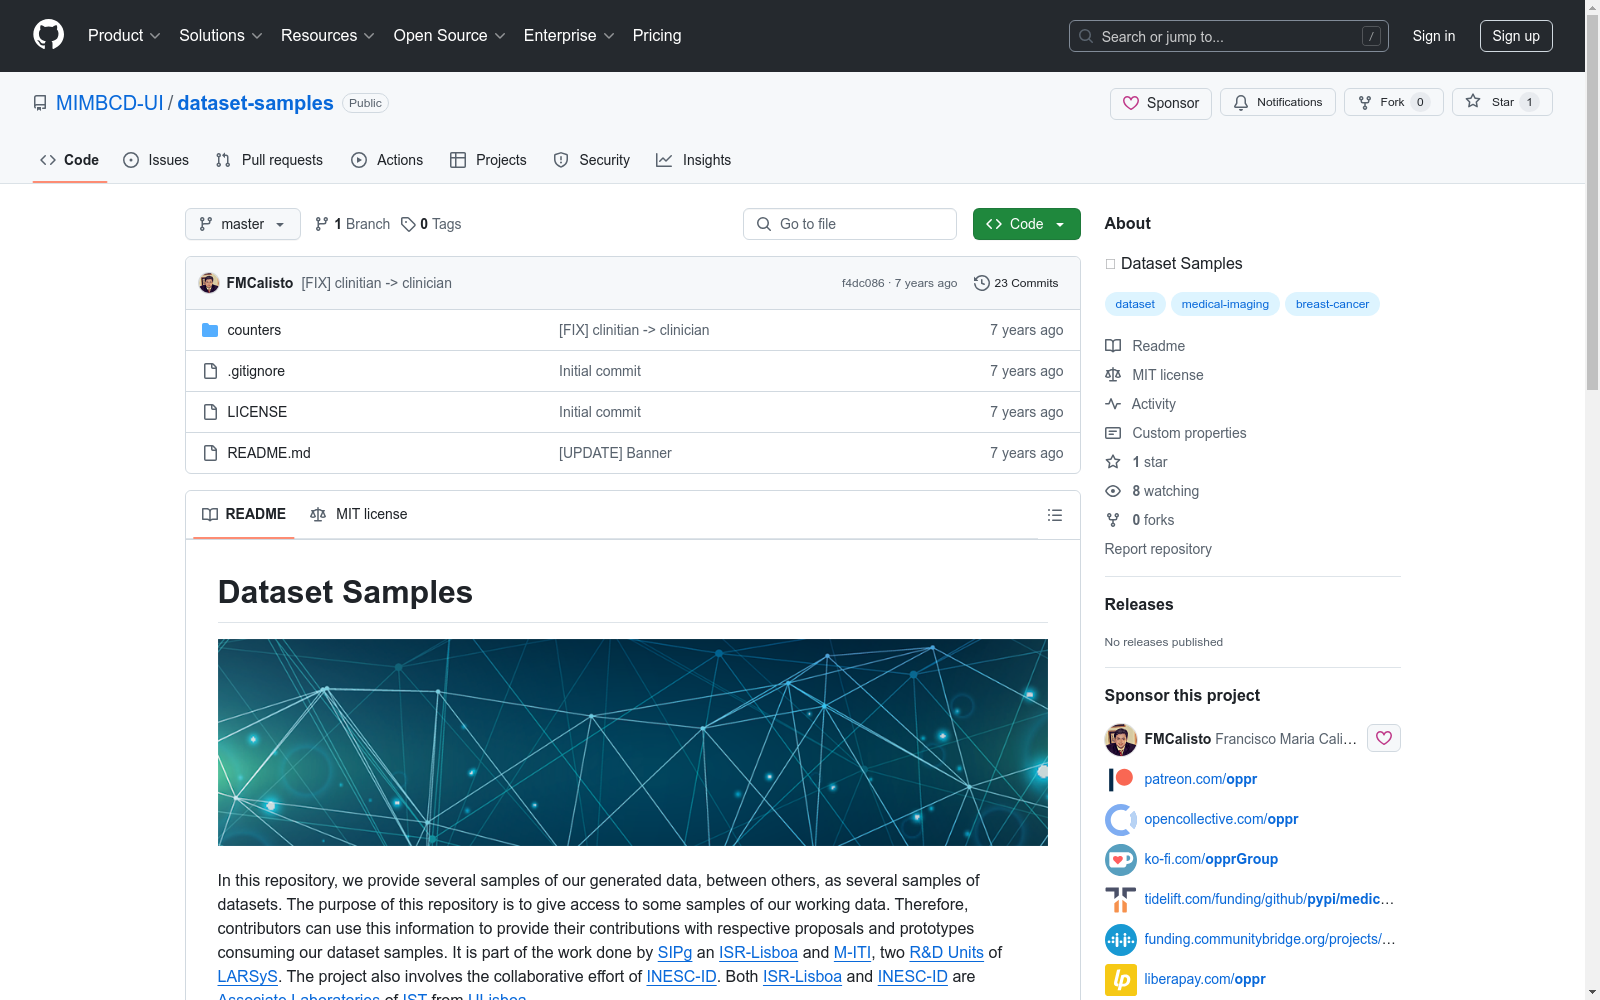Open the f4dc086 commit hash
The width and height of the screenshot is (1600, 1000).
click(863, 283)
